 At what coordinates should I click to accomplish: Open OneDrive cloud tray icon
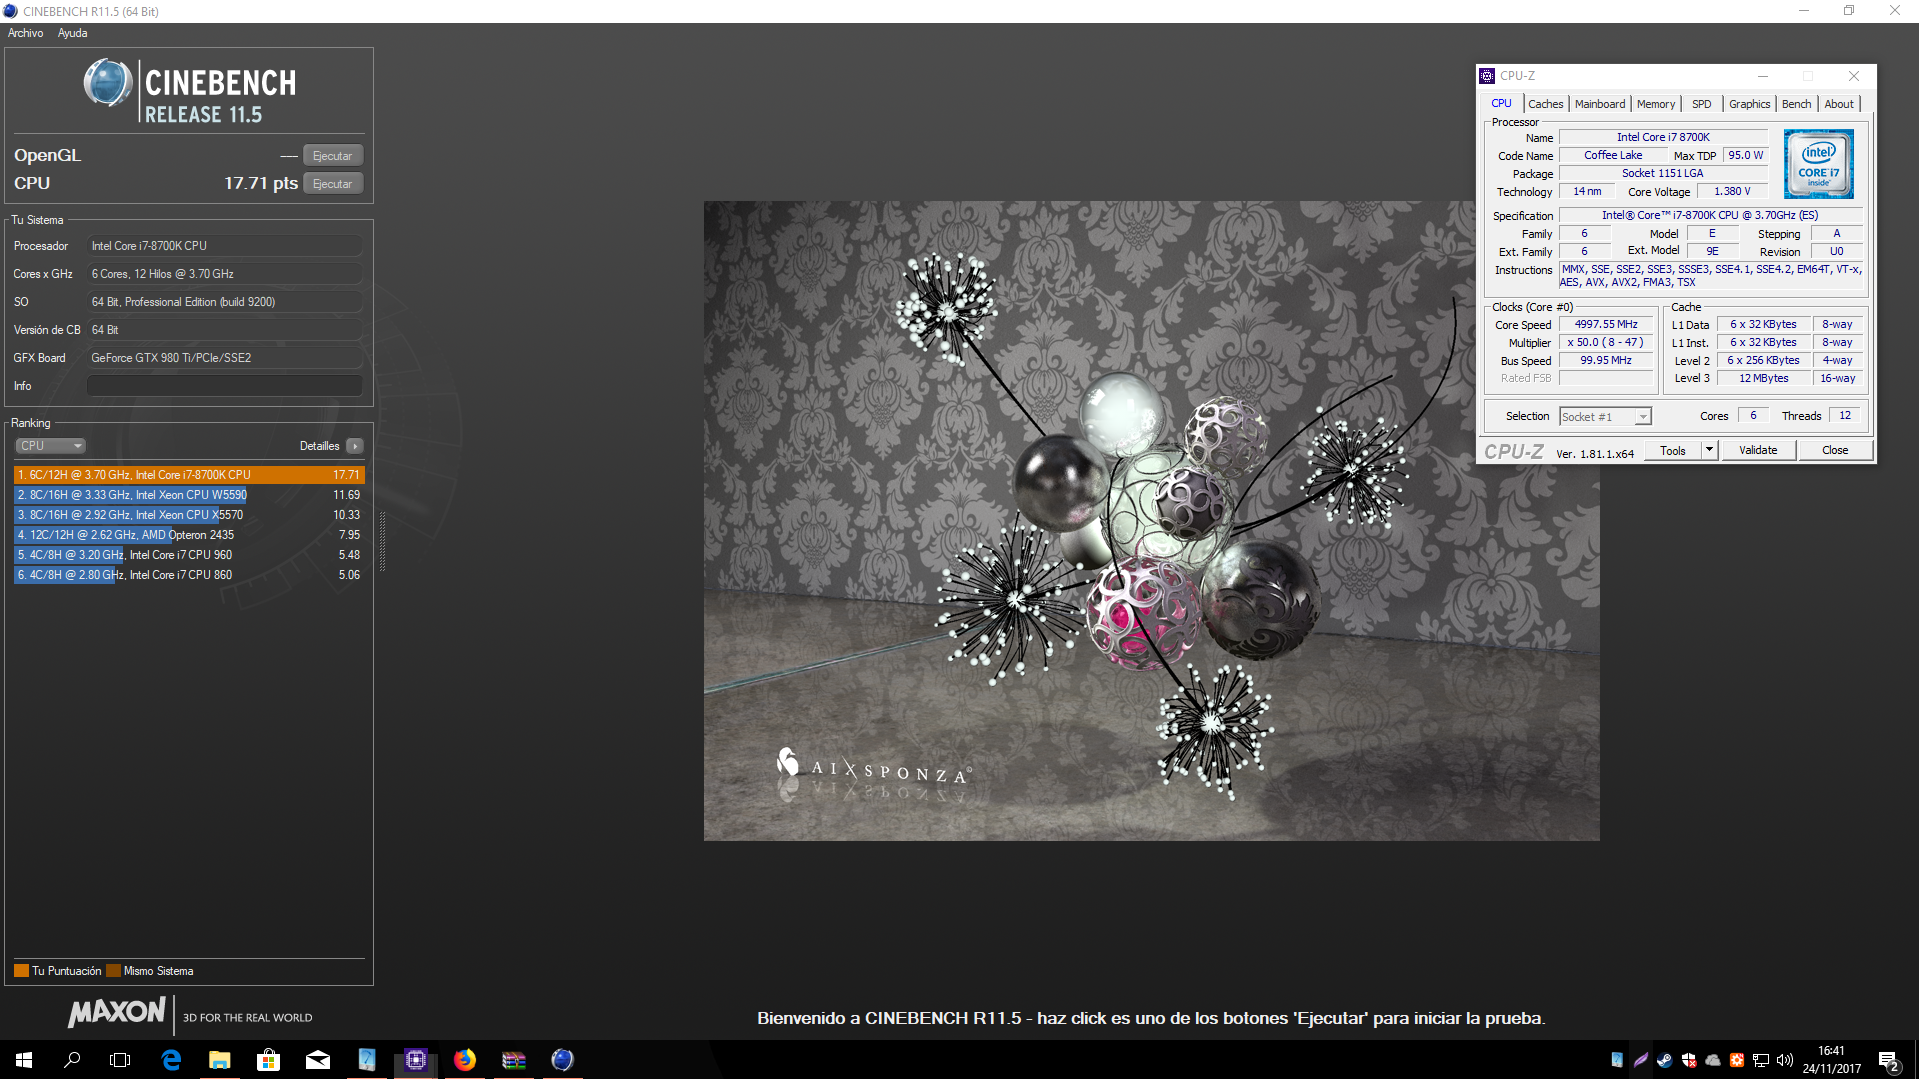click(1713, 1060)
